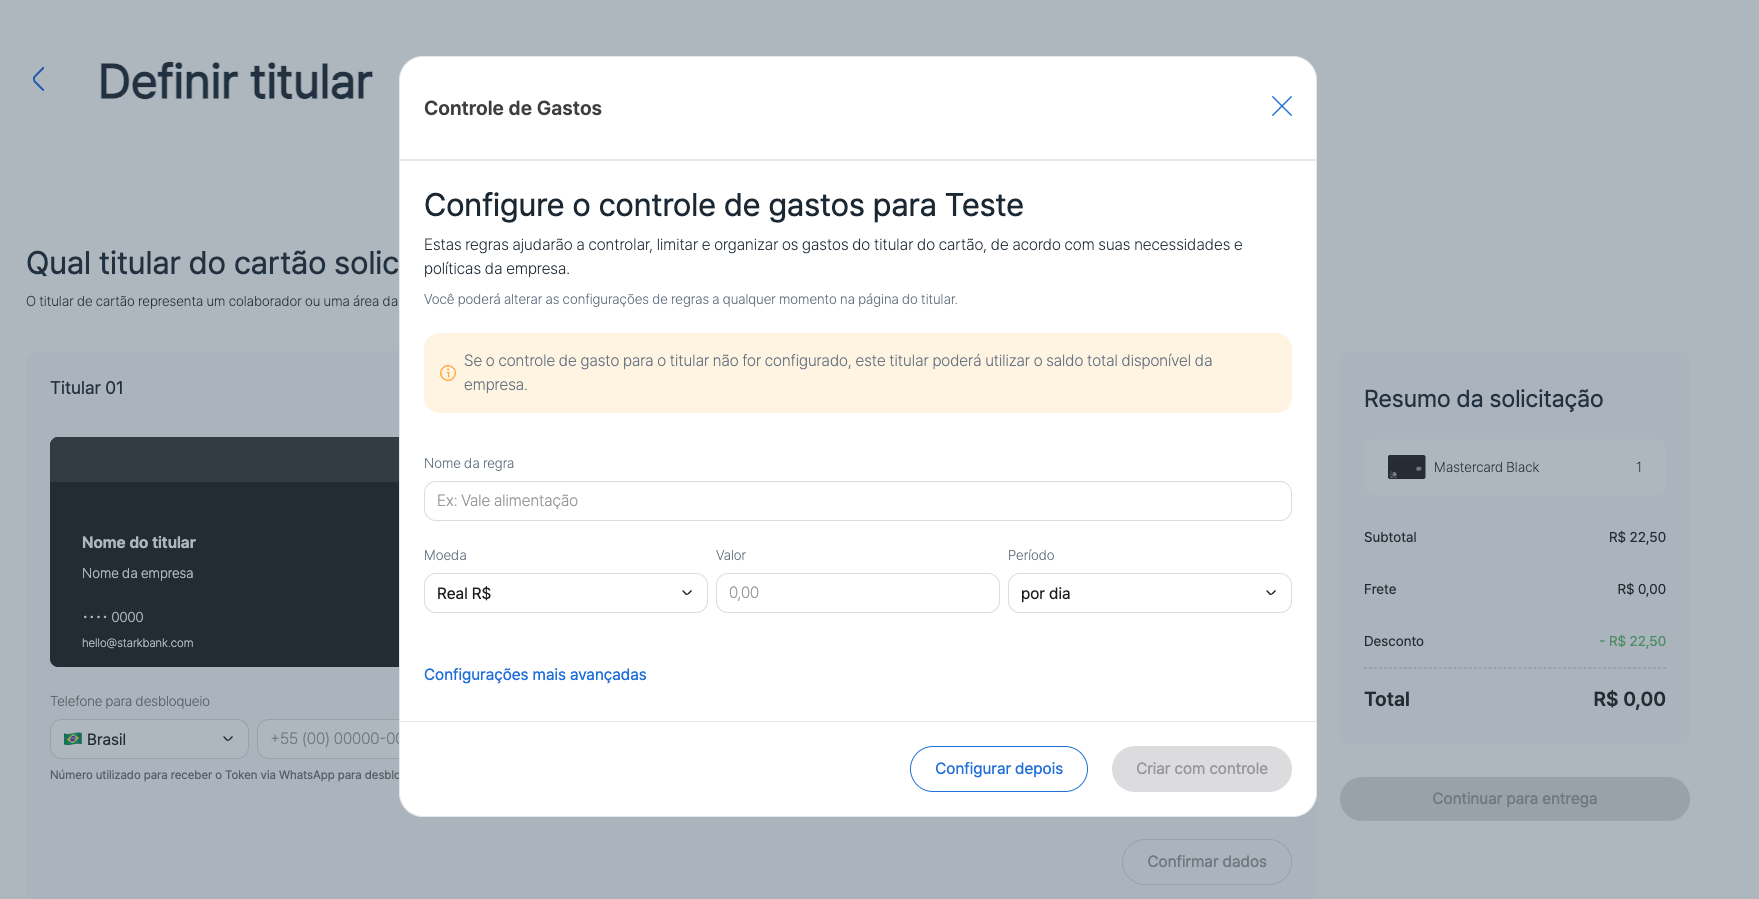Screen dimensions: 1759x899
Task: Open Configurações mais avançadas link
Action: click(x=535, y=675)
